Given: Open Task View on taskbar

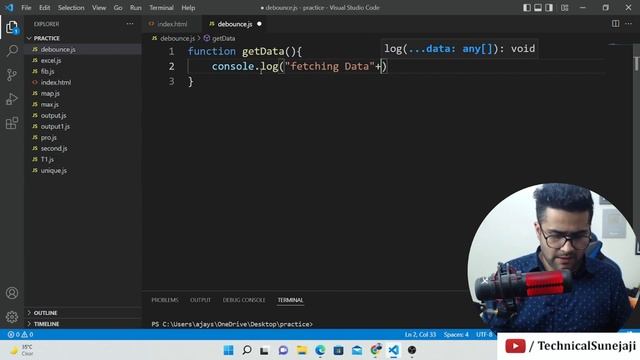Looking at the screenshot, I should 264,350.
